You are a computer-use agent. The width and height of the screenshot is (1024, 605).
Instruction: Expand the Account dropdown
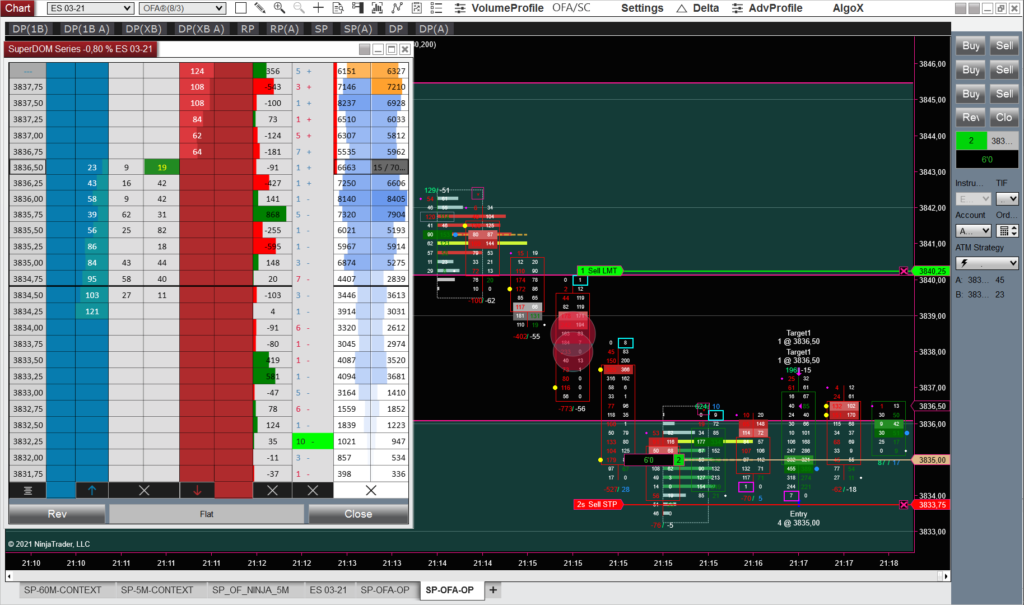(974, 231)
